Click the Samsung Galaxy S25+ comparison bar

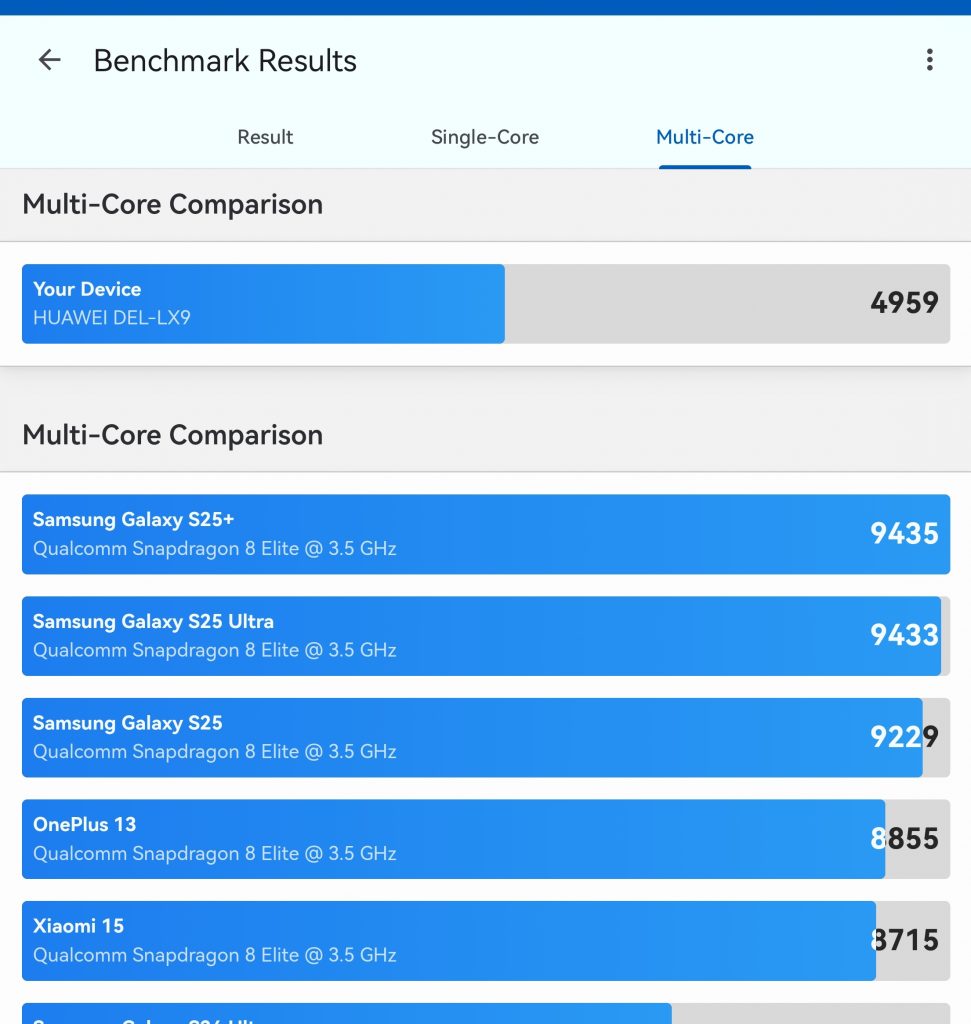[400, 533]
